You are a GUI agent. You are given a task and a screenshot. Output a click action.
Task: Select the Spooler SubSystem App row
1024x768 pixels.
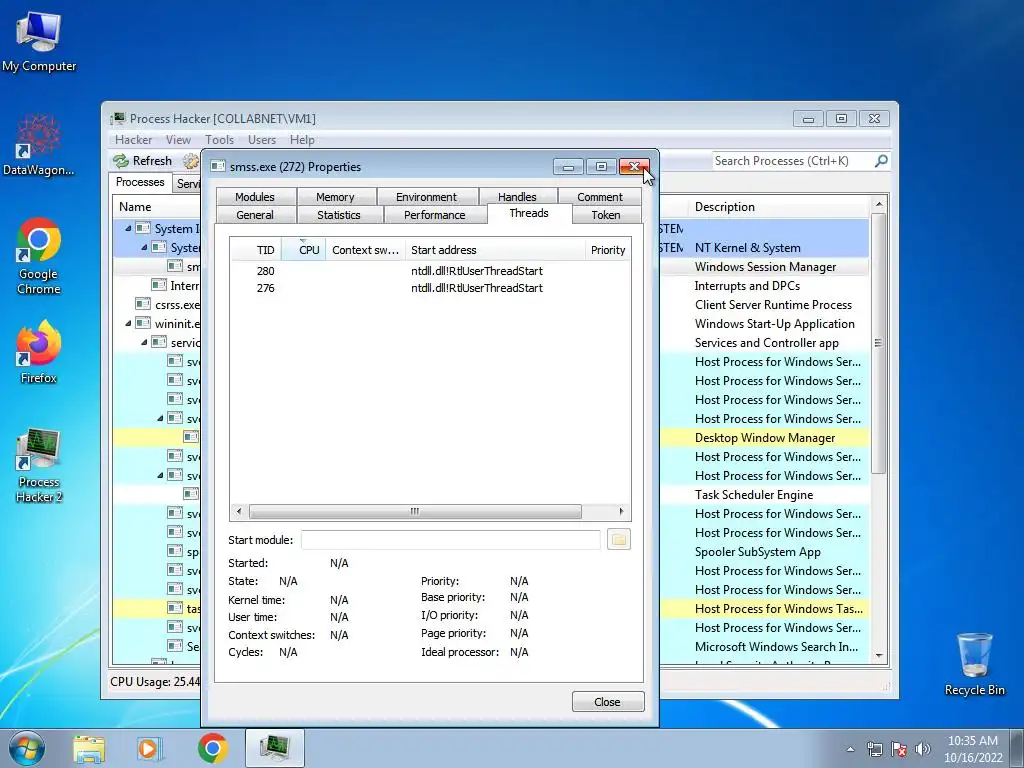point(491,552)
